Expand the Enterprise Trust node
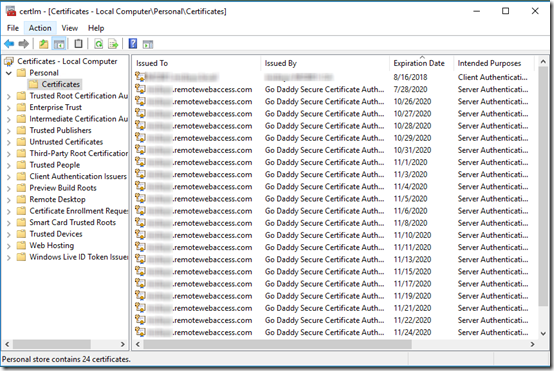The width and height of the screenshot is (554, 371). [x=9, y=108]
